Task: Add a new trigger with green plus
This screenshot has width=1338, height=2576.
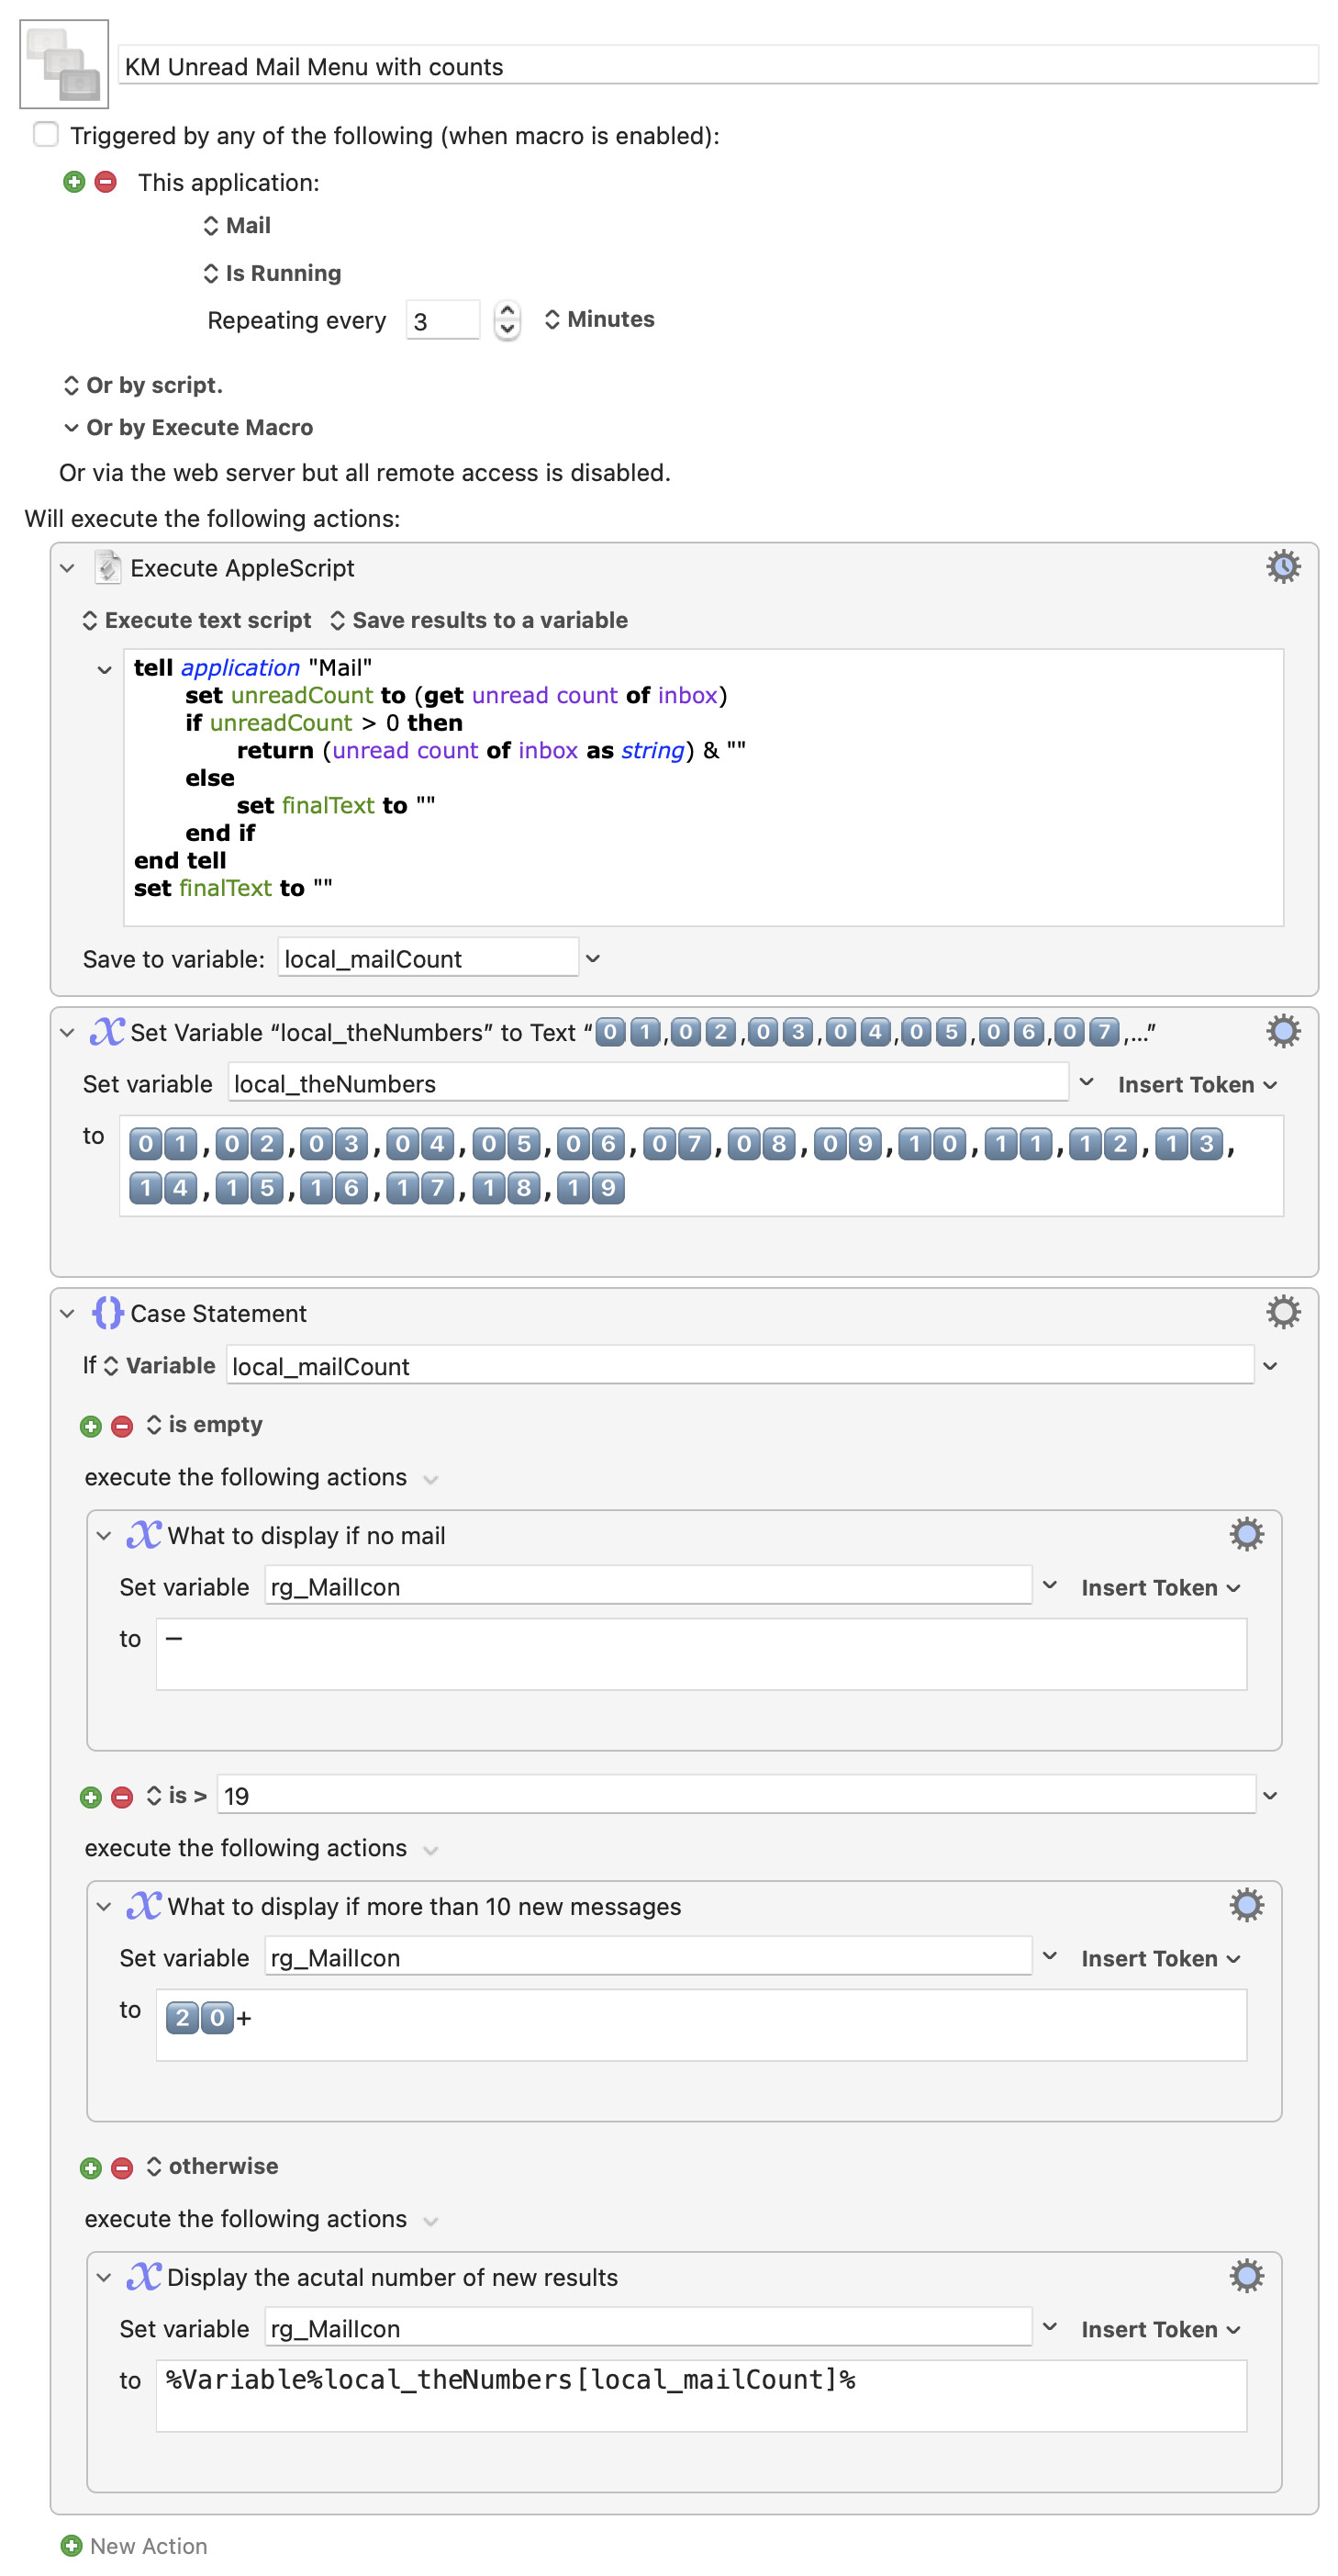Action: 74,182
